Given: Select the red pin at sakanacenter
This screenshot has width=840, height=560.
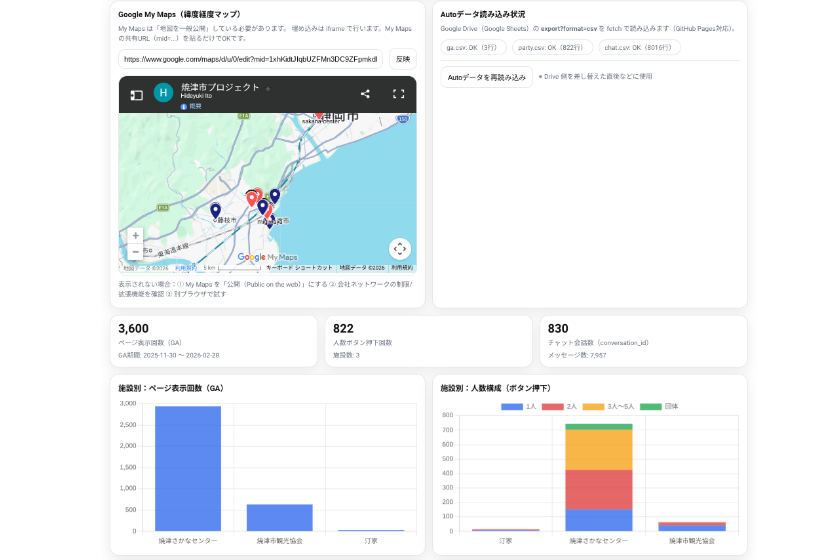Looking at the screenshot, I should click(319, 115).
